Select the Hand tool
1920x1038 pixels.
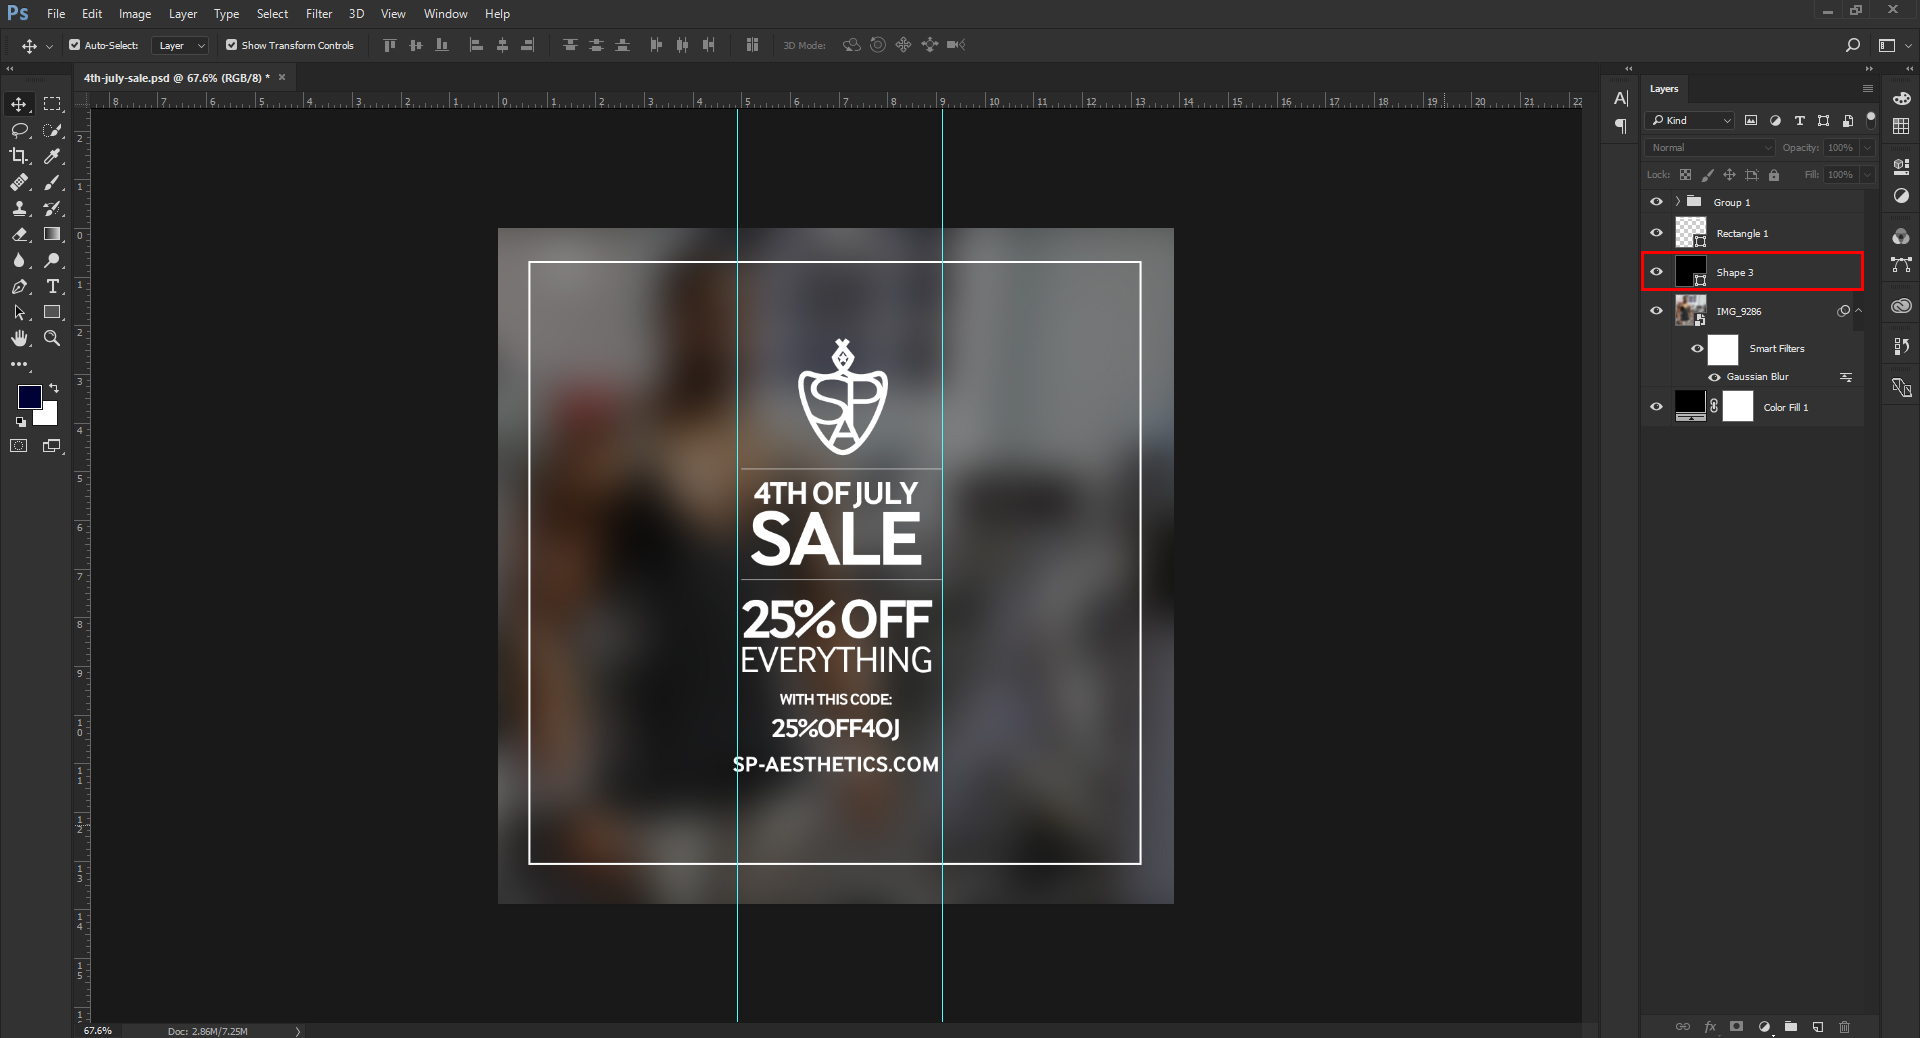(x=19, y=338)
